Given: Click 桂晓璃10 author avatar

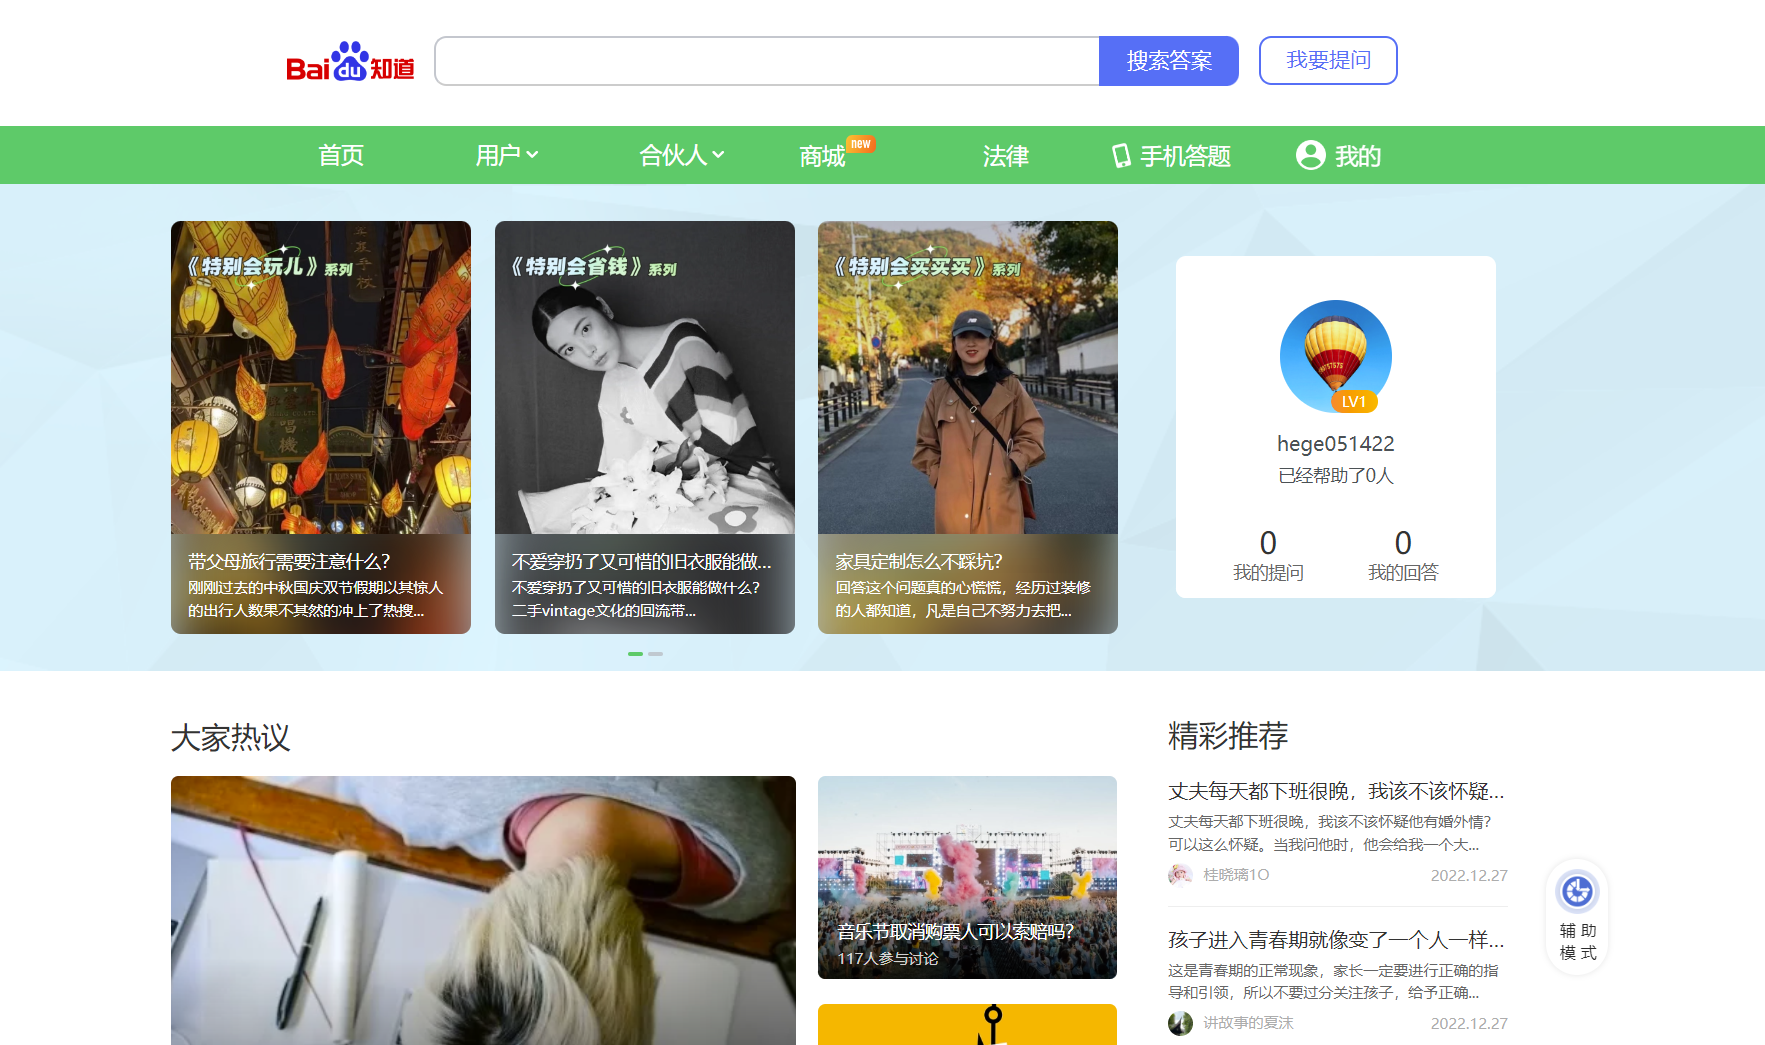Looking at the screenshot, I should 1180,875.
